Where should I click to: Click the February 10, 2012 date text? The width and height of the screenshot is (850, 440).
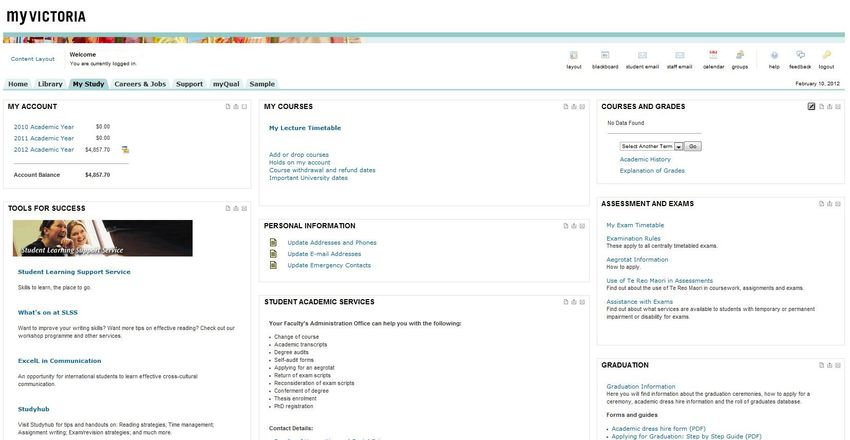click(817, 84)
